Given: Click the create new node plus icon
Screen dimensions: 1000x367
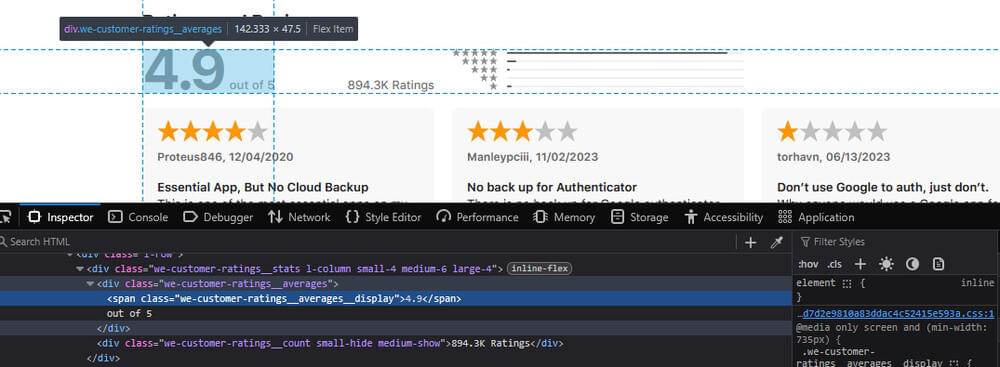Looking at the screenshot, I should (x=750, y=243).
